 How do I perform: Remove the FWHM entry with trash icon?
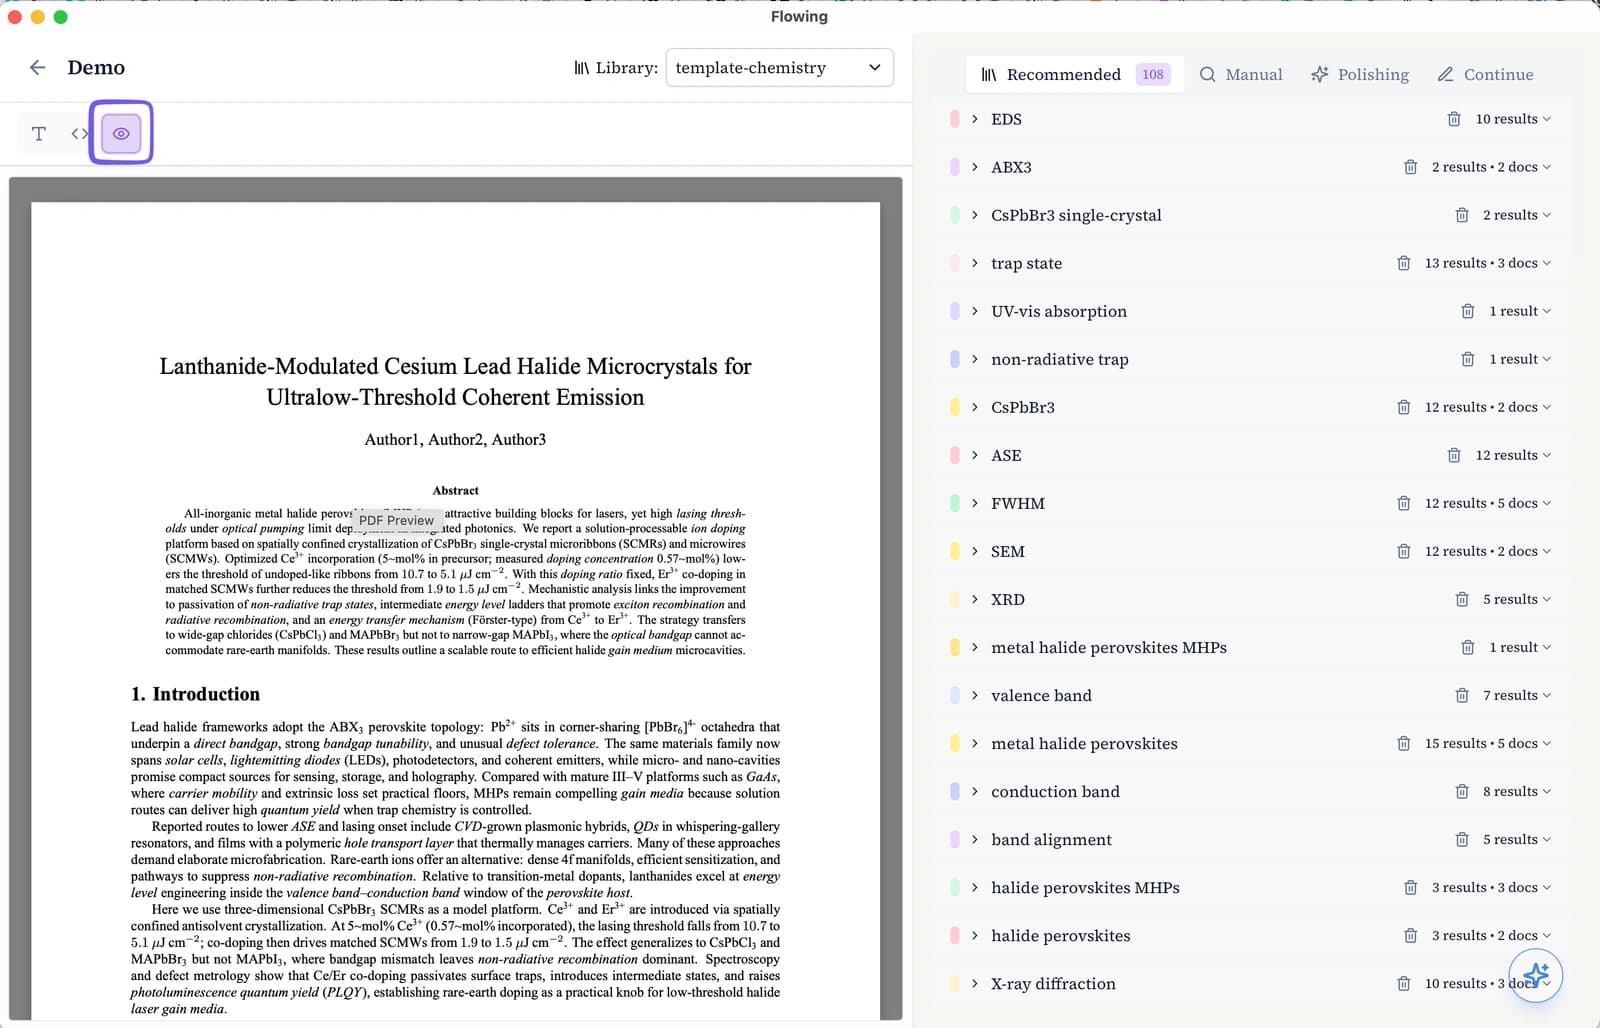[x=1403, y=503]
